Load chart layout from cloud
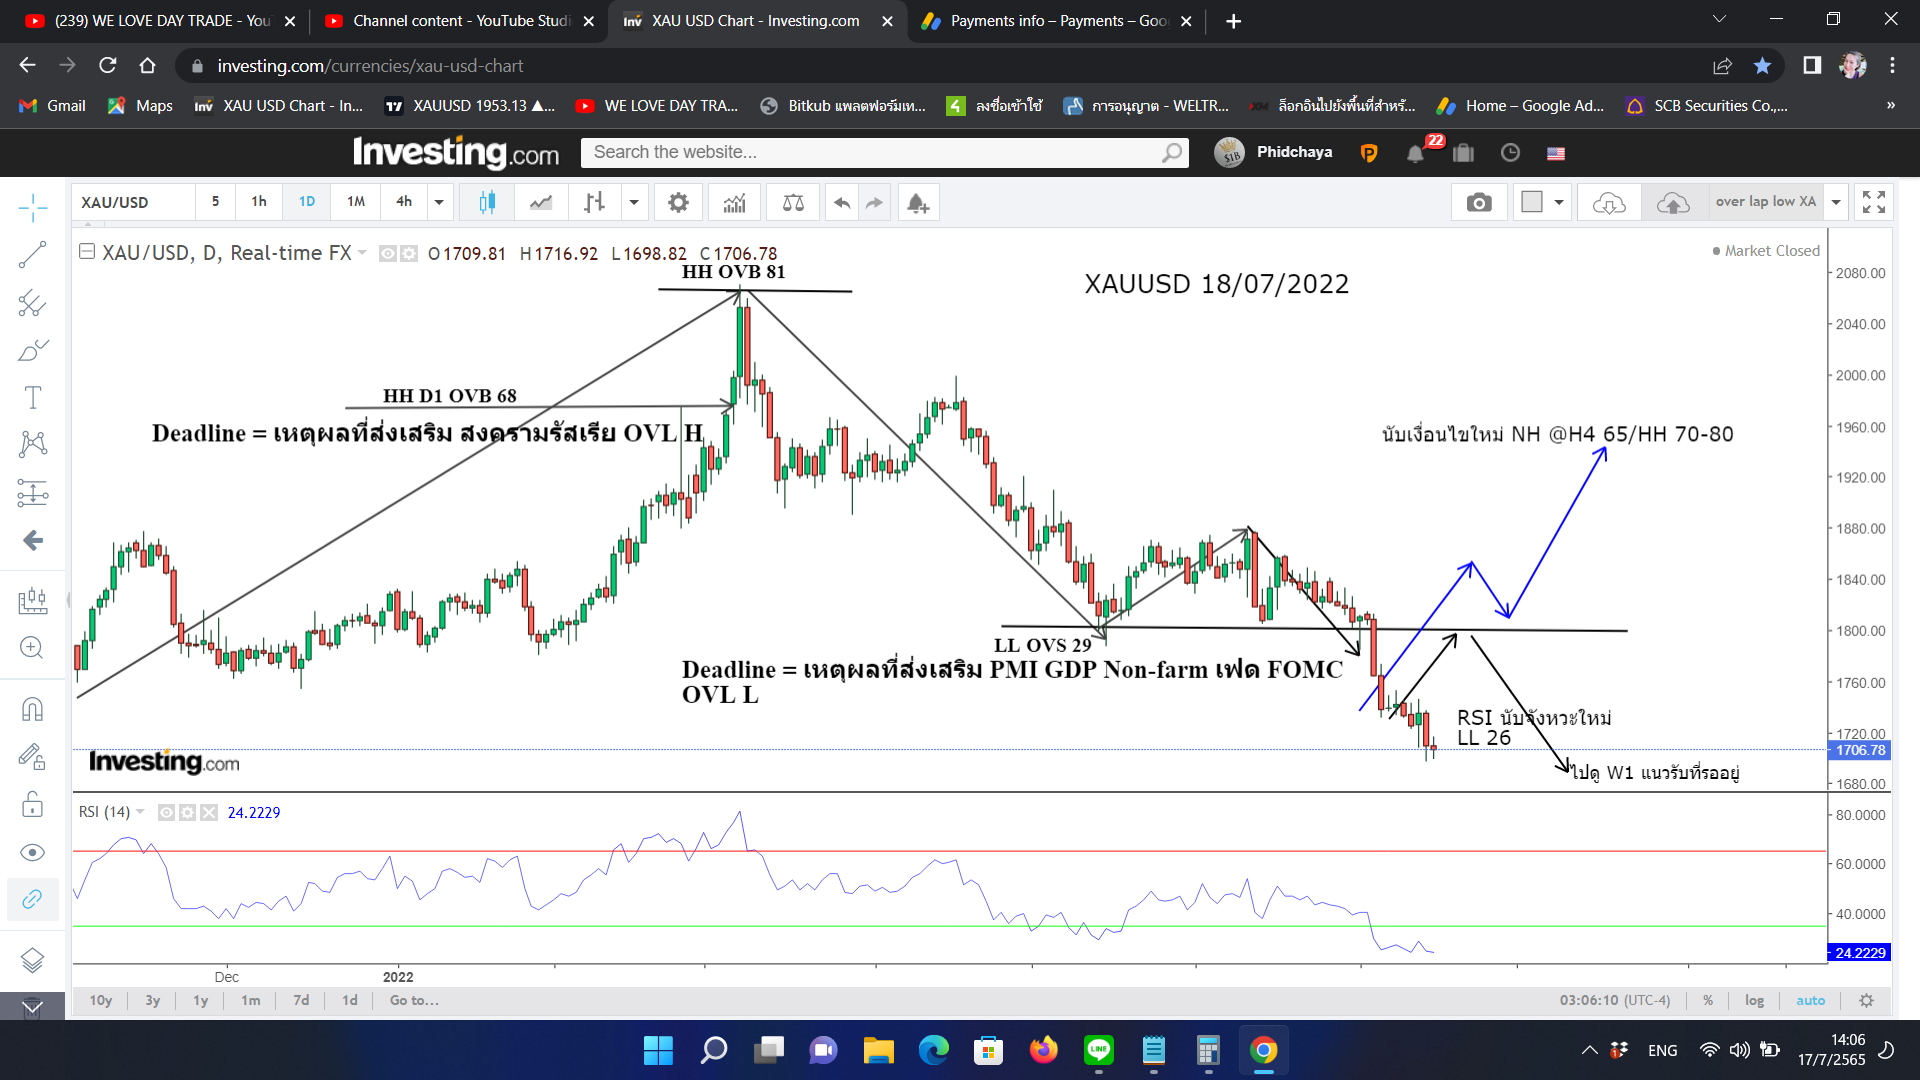Viewport: 1920px width, 1080px height. pos(1609,203)
